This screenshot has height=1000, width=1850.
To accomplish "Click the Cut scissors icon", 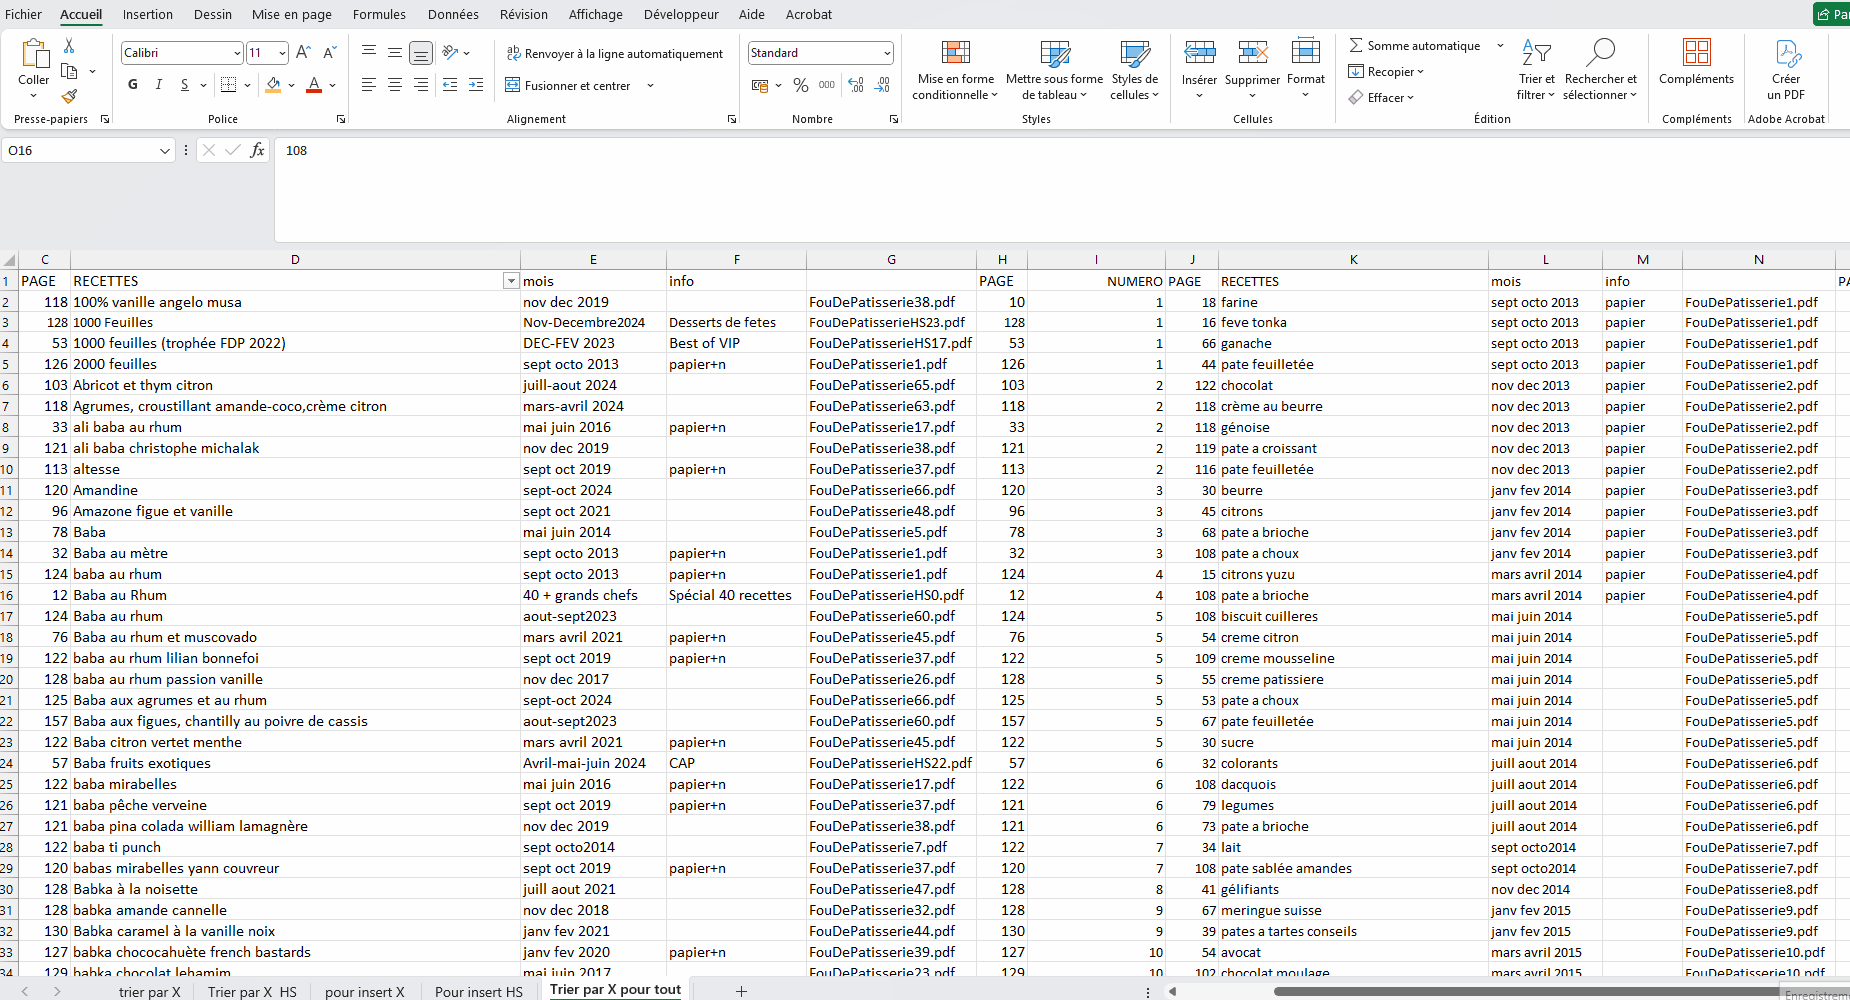I will point(69,46).
